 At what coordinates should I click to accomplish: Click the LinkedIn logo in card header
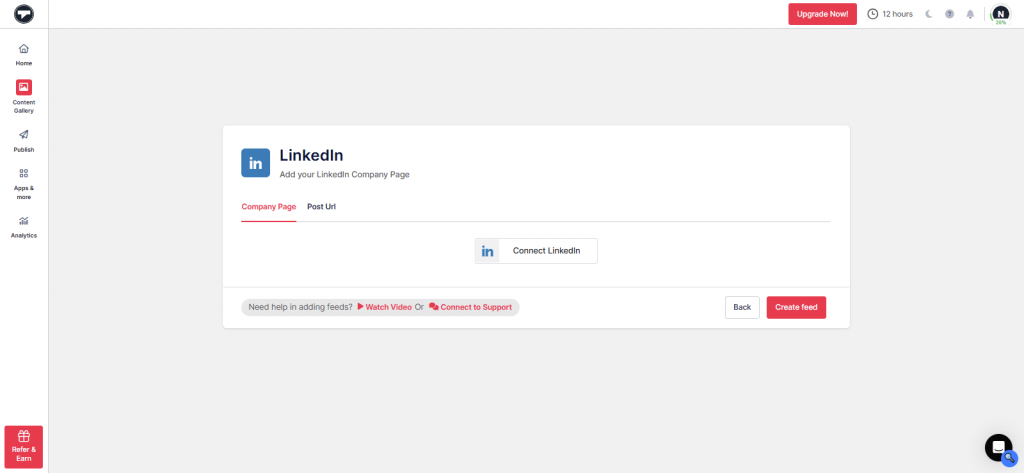pyautogui.click(x=255, y=163)
